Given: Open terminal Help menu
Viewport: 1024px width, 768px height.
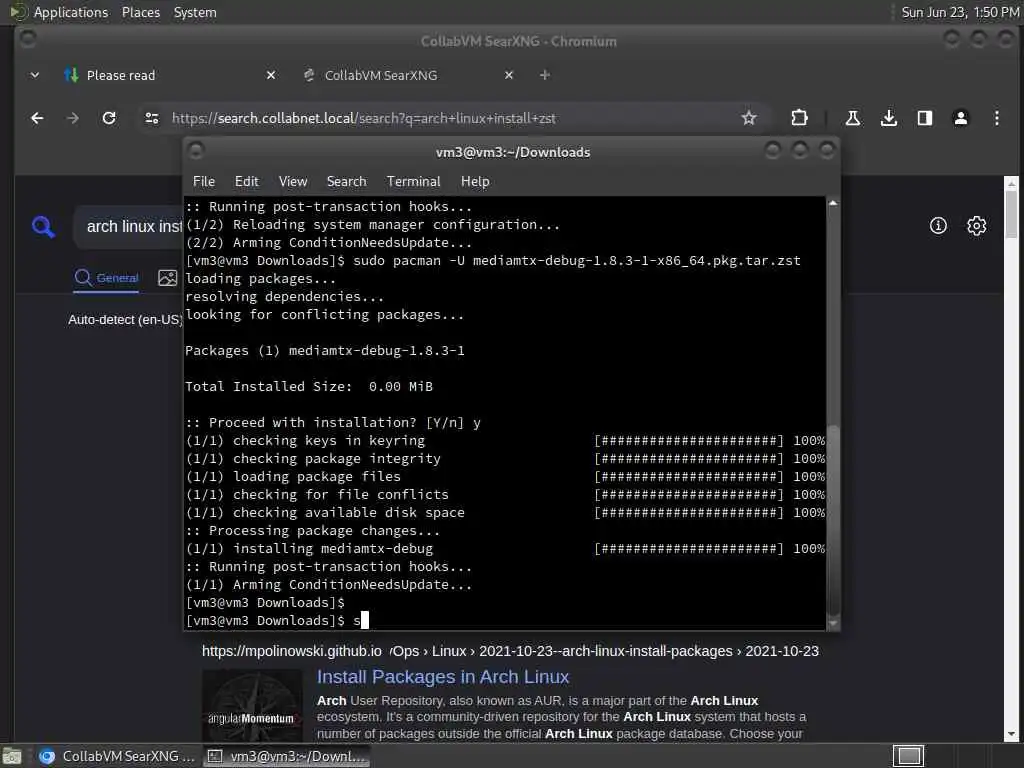Looking at the screenshot, I should tap(475, 182).
